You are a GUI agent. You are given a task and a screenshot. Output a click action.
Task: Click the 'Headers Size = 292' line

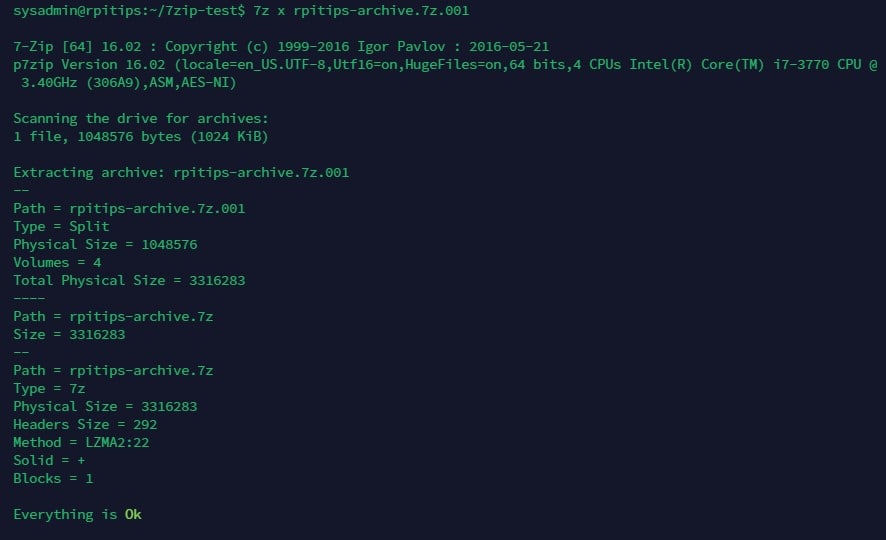click(x=85, y=424)
